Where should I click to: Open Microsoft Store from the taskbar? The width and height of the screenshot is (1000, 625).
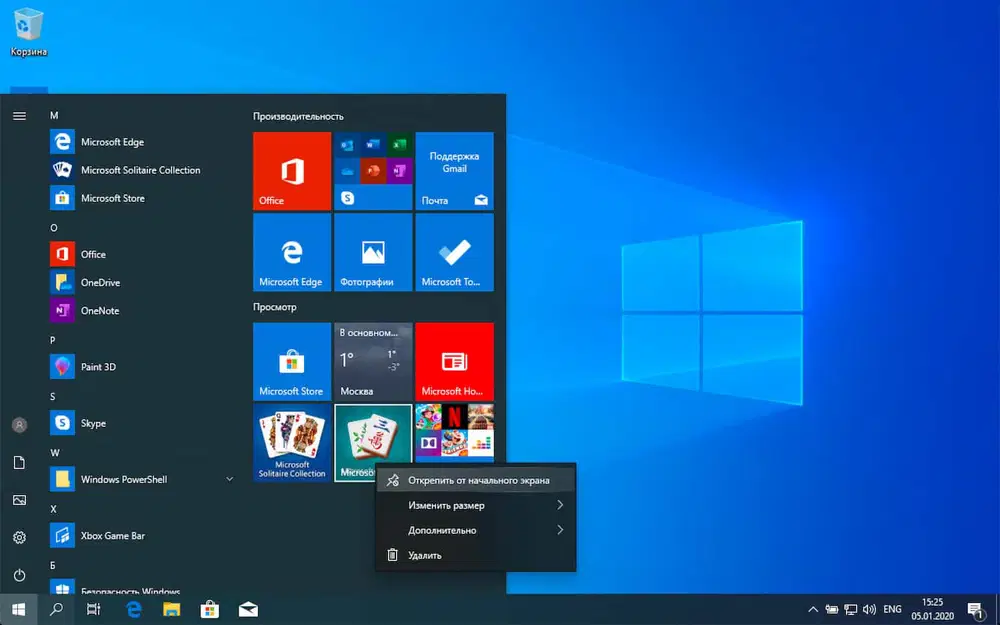click(209, 608)
